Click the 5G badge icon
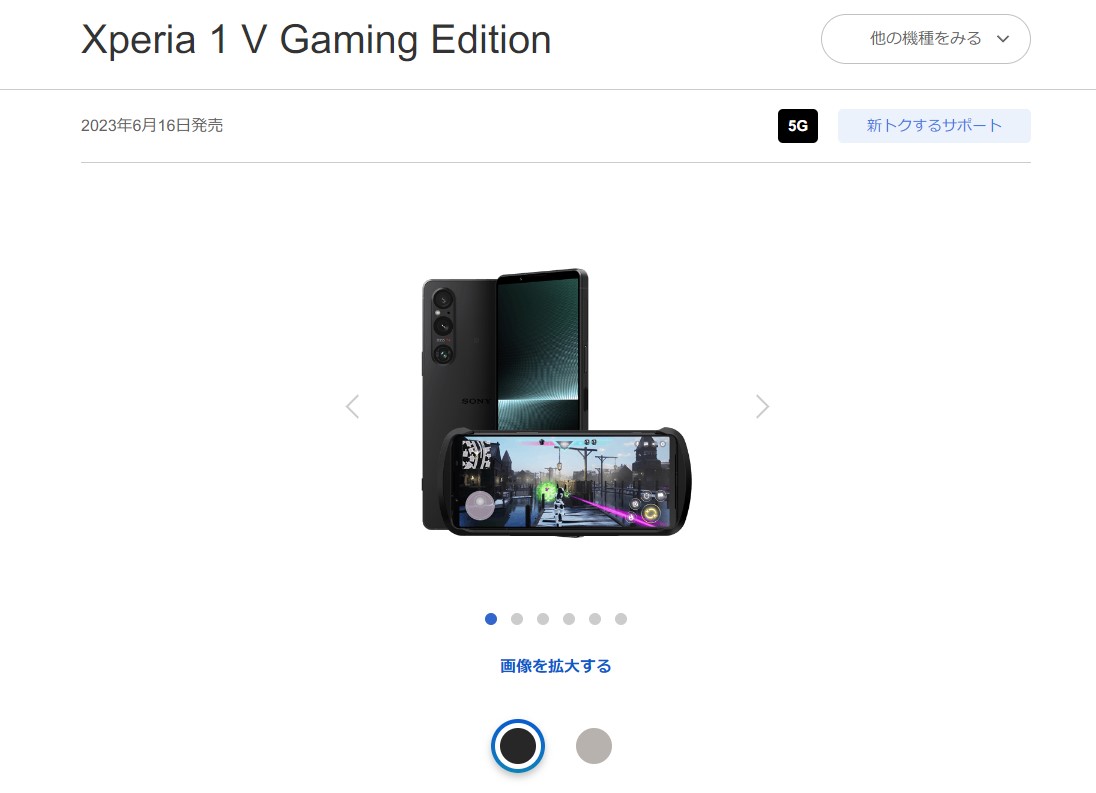Image resolution: width=1096 pixels, height=793 pixels. [x=798, y=126]
